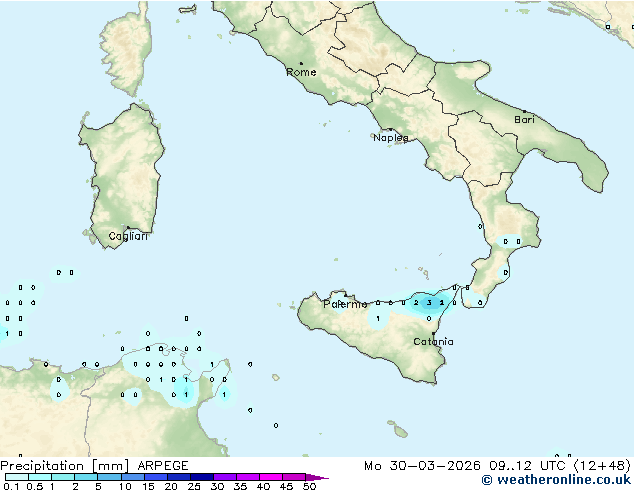Click the dark navy 25–30 legend swatch

pos(202,477)
